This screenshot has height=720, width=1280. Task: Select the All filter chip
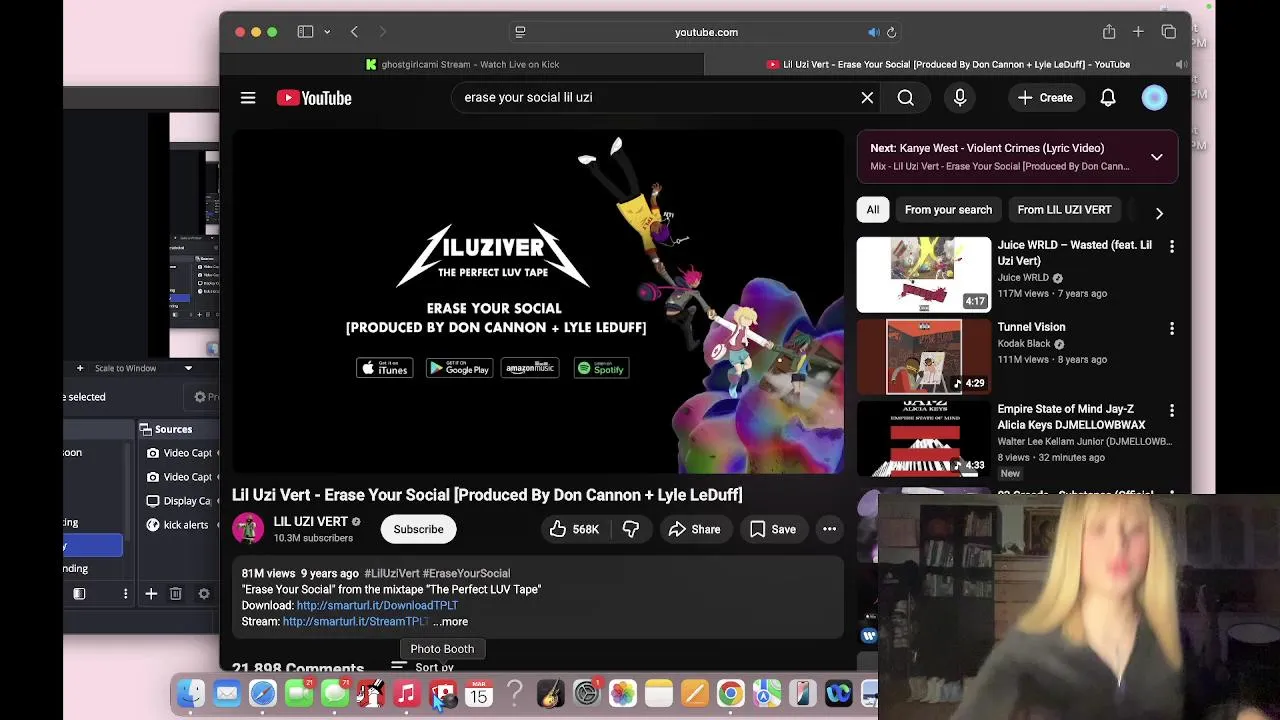873,210
